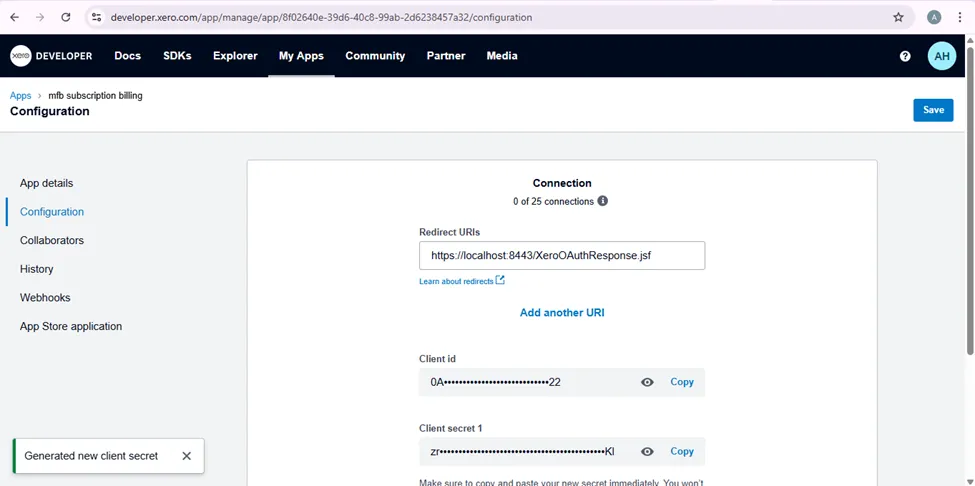975x486 pixels.
Task: Open App Store application in the sidebar
Action: coord(71,326)
